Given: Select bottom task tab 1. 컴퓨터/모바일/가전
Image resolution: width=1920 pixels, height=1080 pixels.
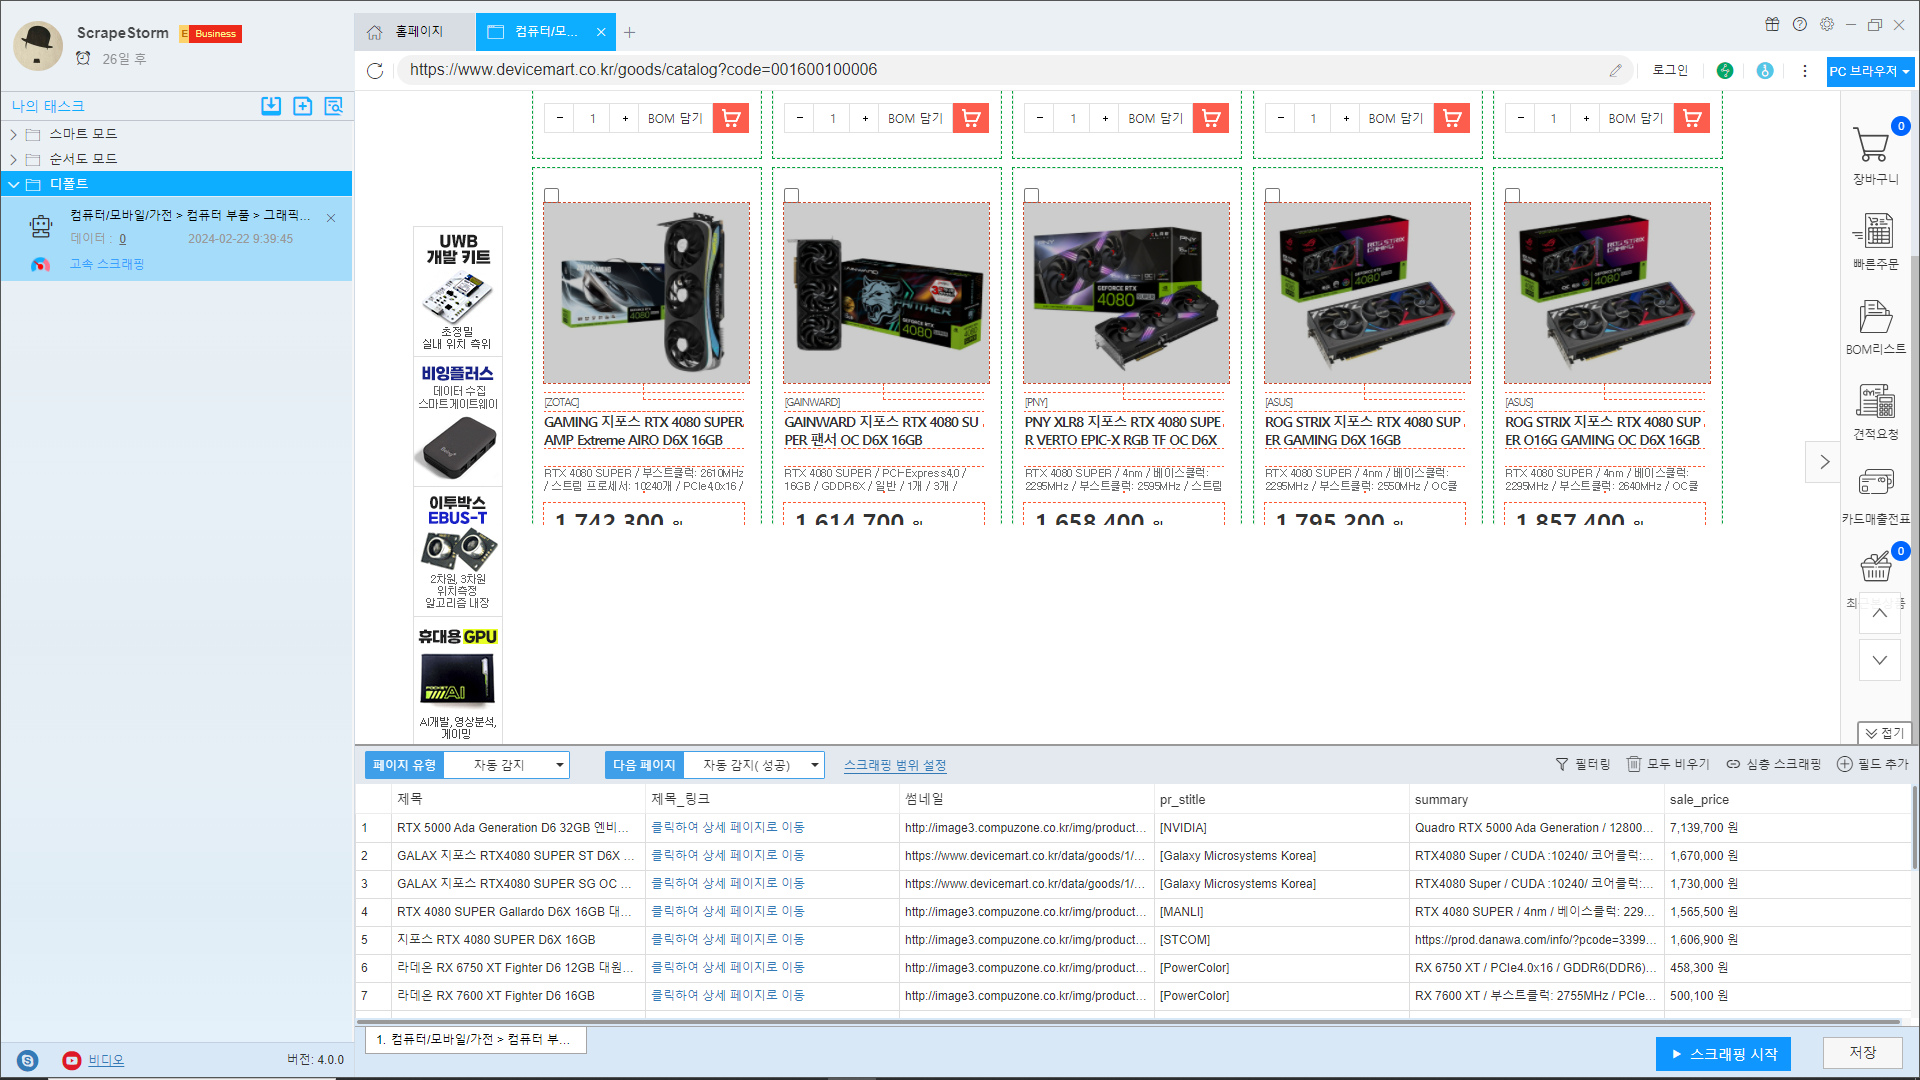Looking at the screenshot, I should pos(475,1040).
